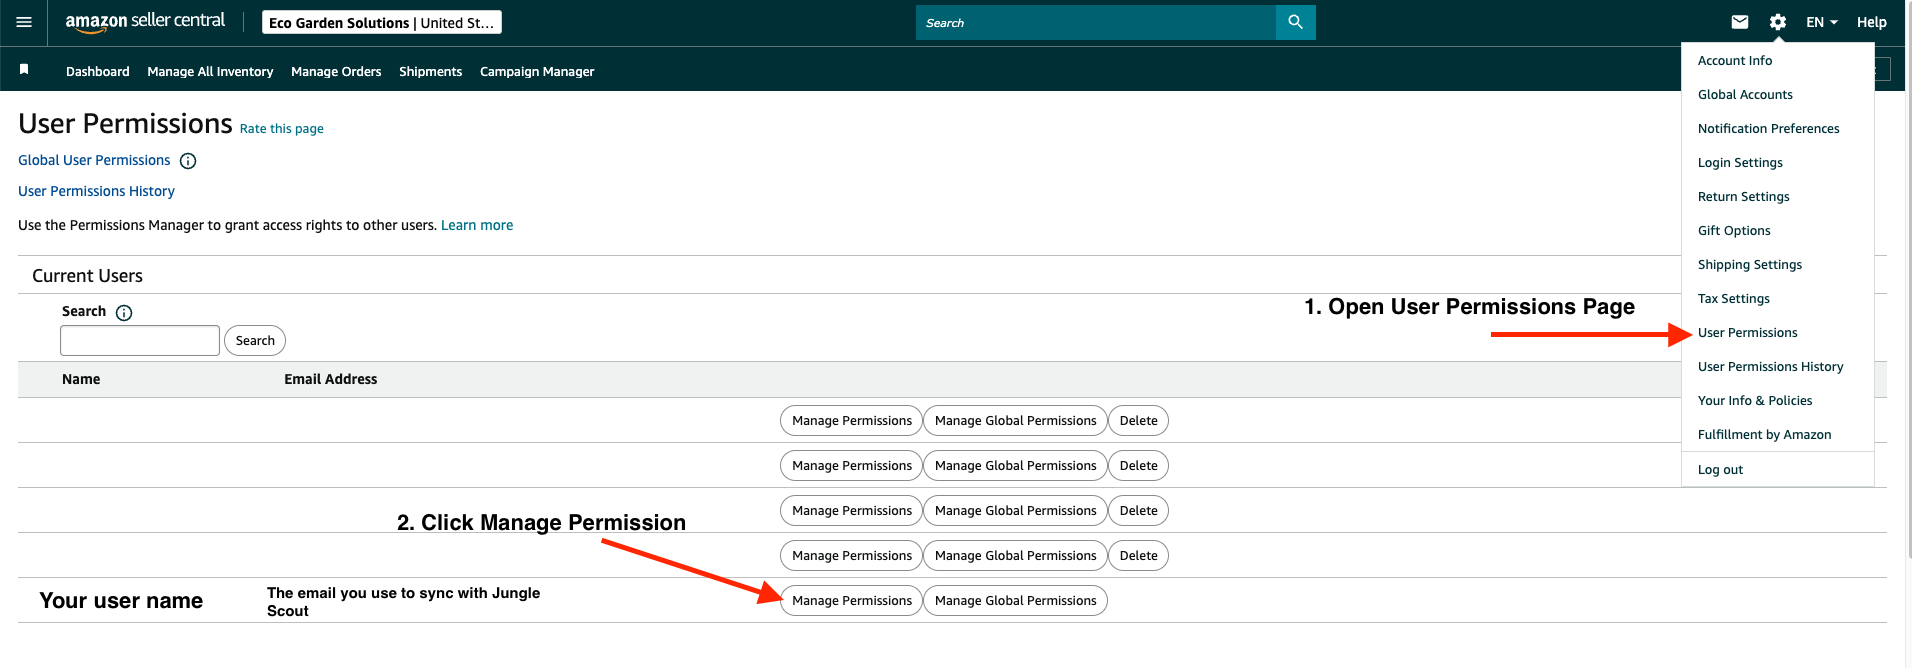Click the Help link in header
This screenshot has height=668, width=1912.
pyautogui.click(x=1871, y=22)
